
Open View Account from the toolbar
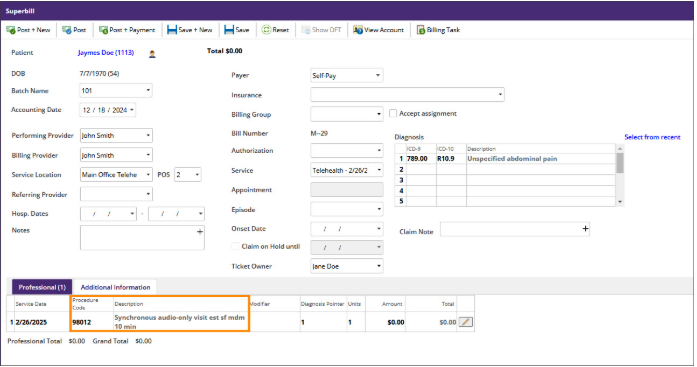tap(379, 30)
